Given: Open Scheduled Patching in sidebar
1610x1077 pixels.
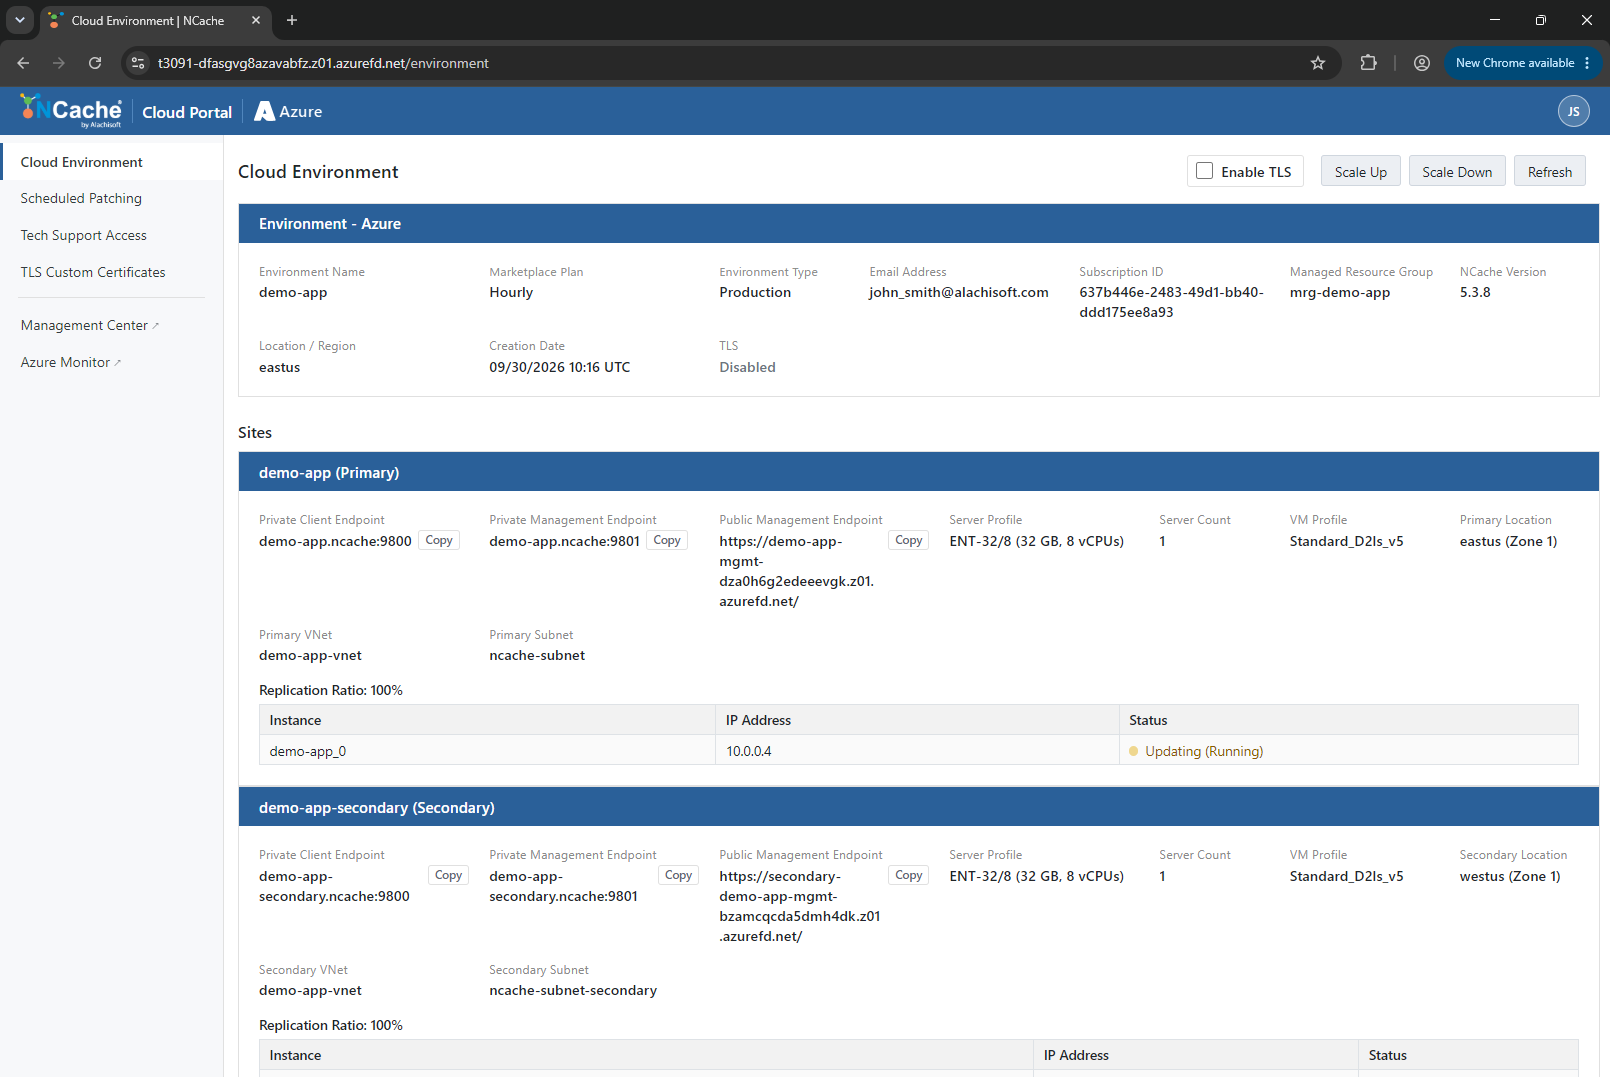Looking at the screenshot, I should click(x=81, y=198).
